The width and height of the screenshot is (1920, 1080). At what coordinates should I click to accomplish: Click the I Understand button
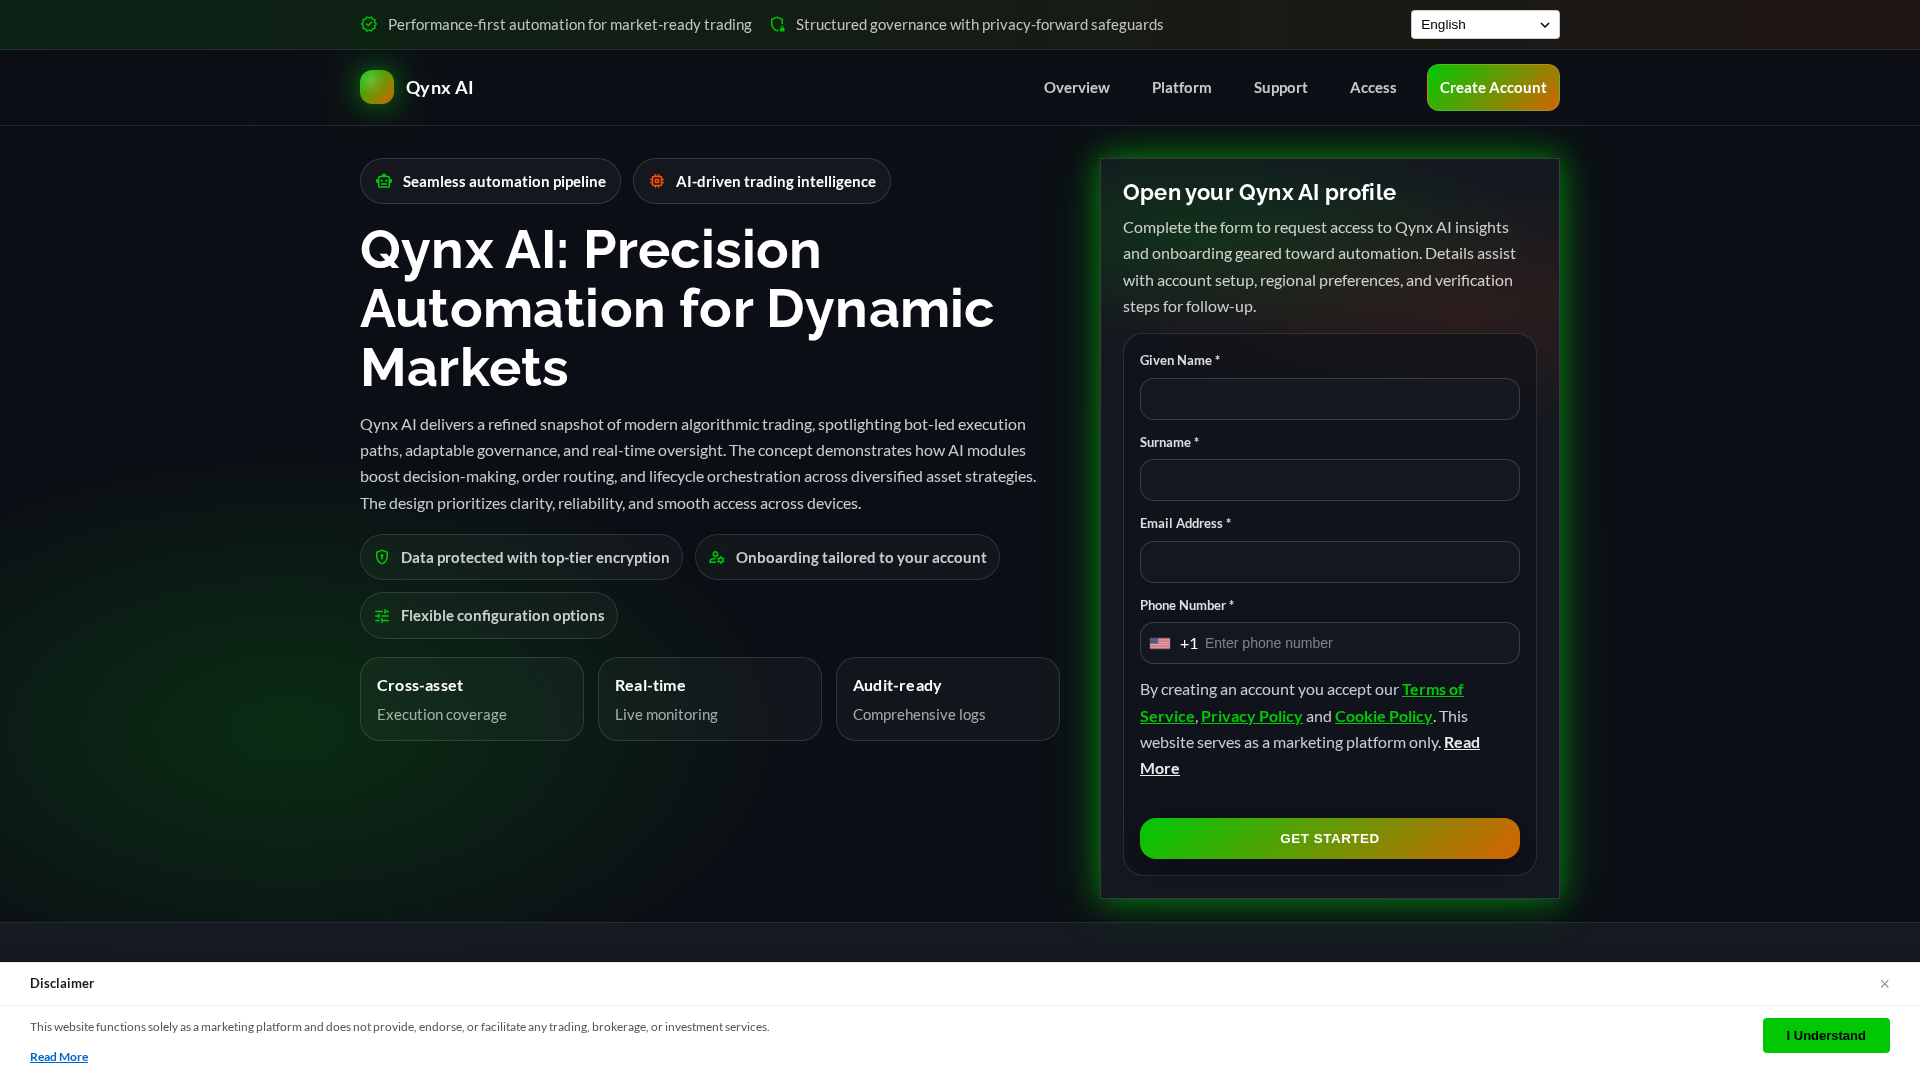click(x=1826, y=1035)
